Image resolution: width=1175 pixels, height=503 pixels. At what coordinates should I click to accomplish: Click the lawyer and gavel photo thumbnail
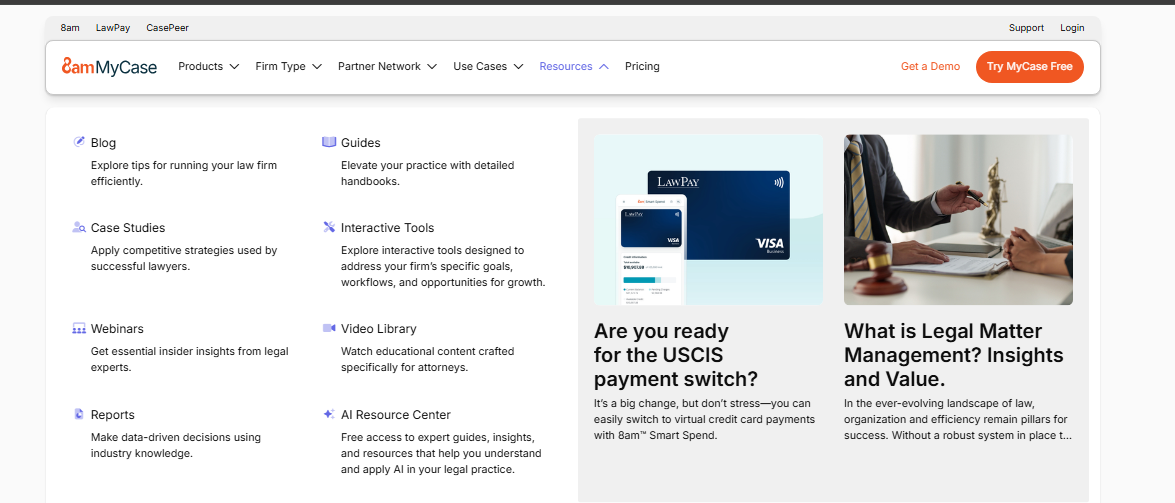coord(958,220)
